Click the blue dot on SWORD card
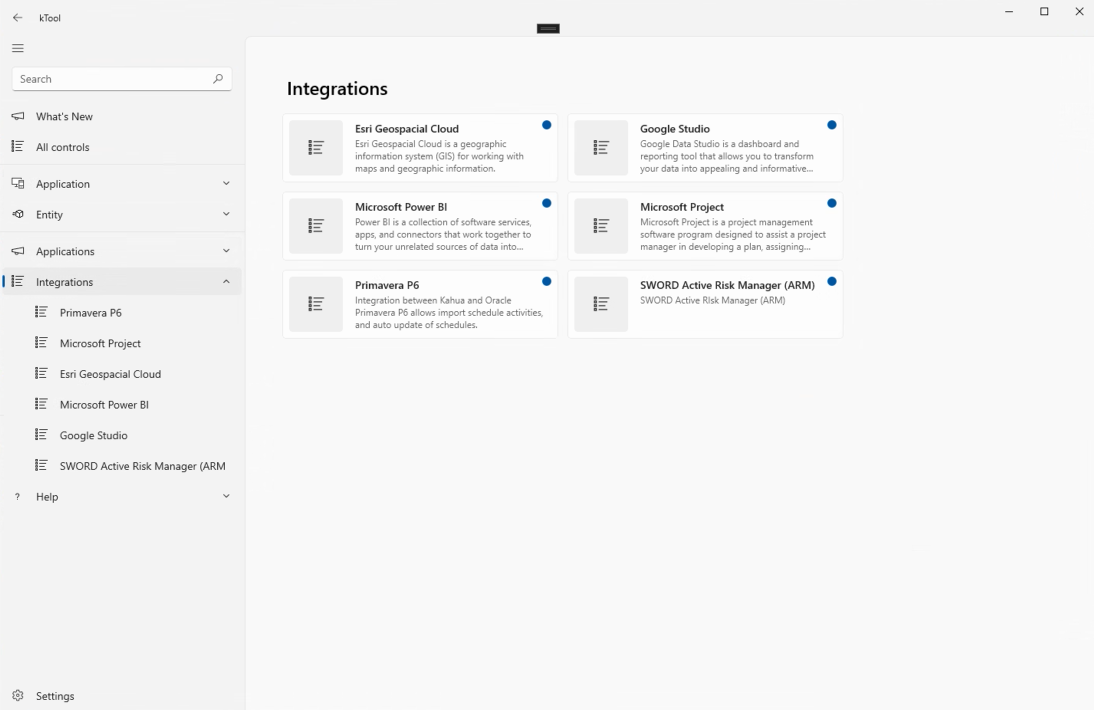This screenshot has height=710, width=1094. (832, 281)
